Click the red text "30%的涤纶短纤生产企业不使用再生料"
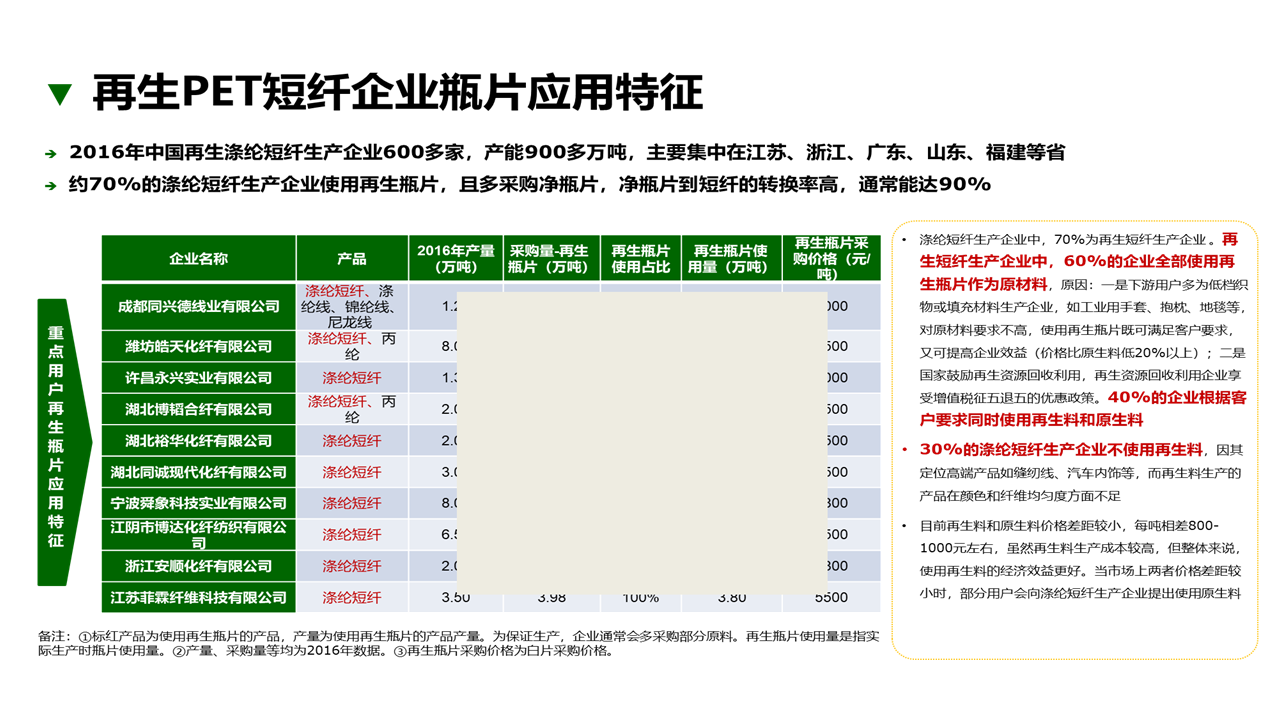This screenshot has height=720, width=1280. coord(1062,450)
